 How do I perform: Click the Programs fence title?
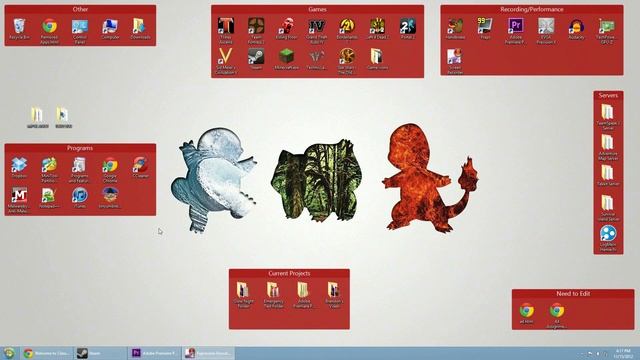point(80,148)
